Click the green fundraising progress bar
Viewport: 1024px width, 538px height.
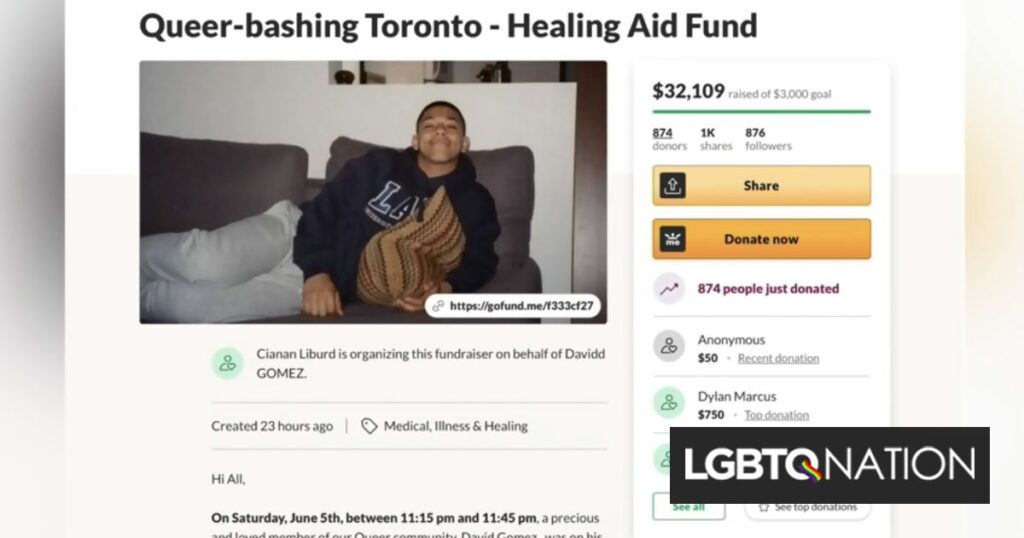(x=761, y=112)
